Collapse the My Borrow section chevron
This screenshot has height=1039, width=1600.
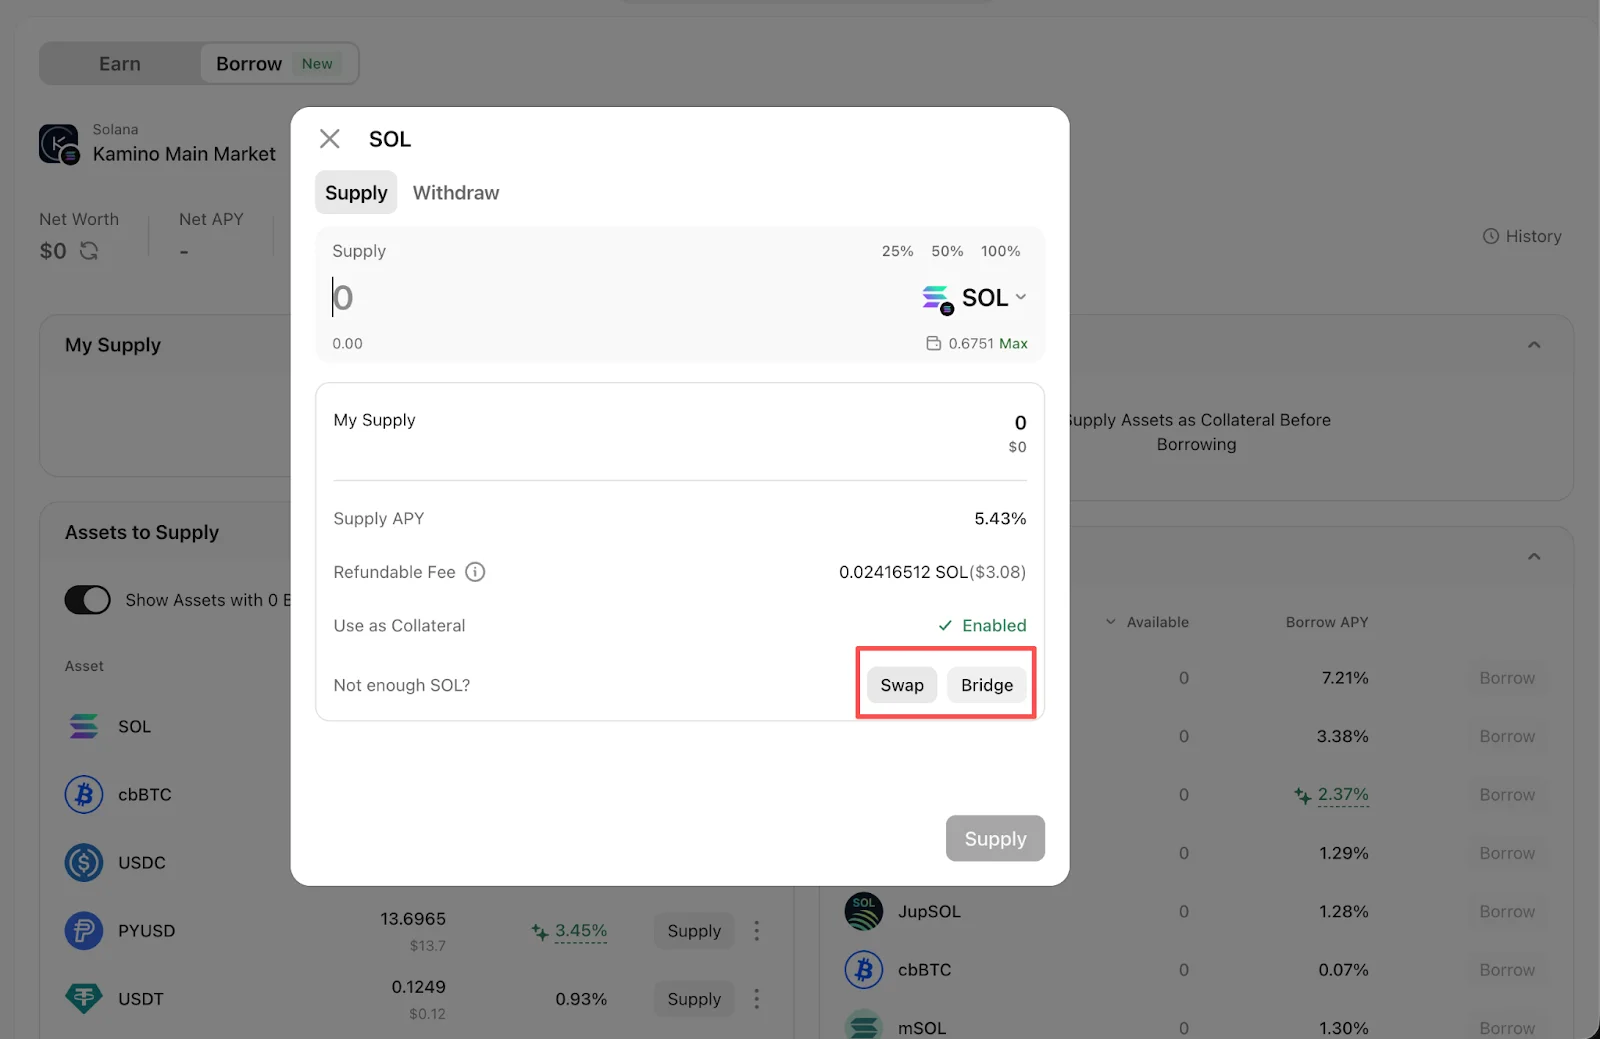pyautogui.click(x=1534, y=345)
